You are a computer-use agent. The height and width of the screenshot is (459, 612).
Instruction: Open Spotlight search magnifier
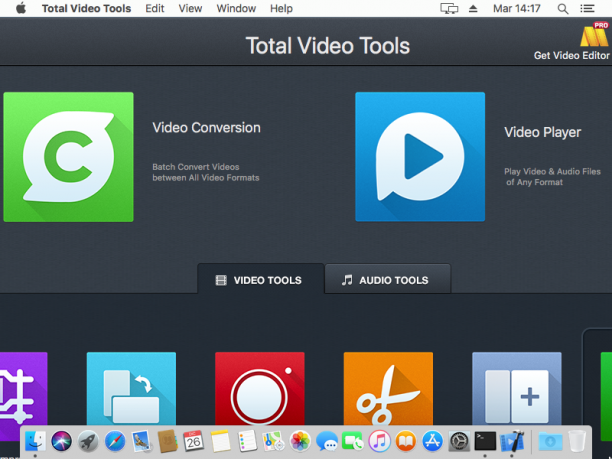click(x=562, y=9)
